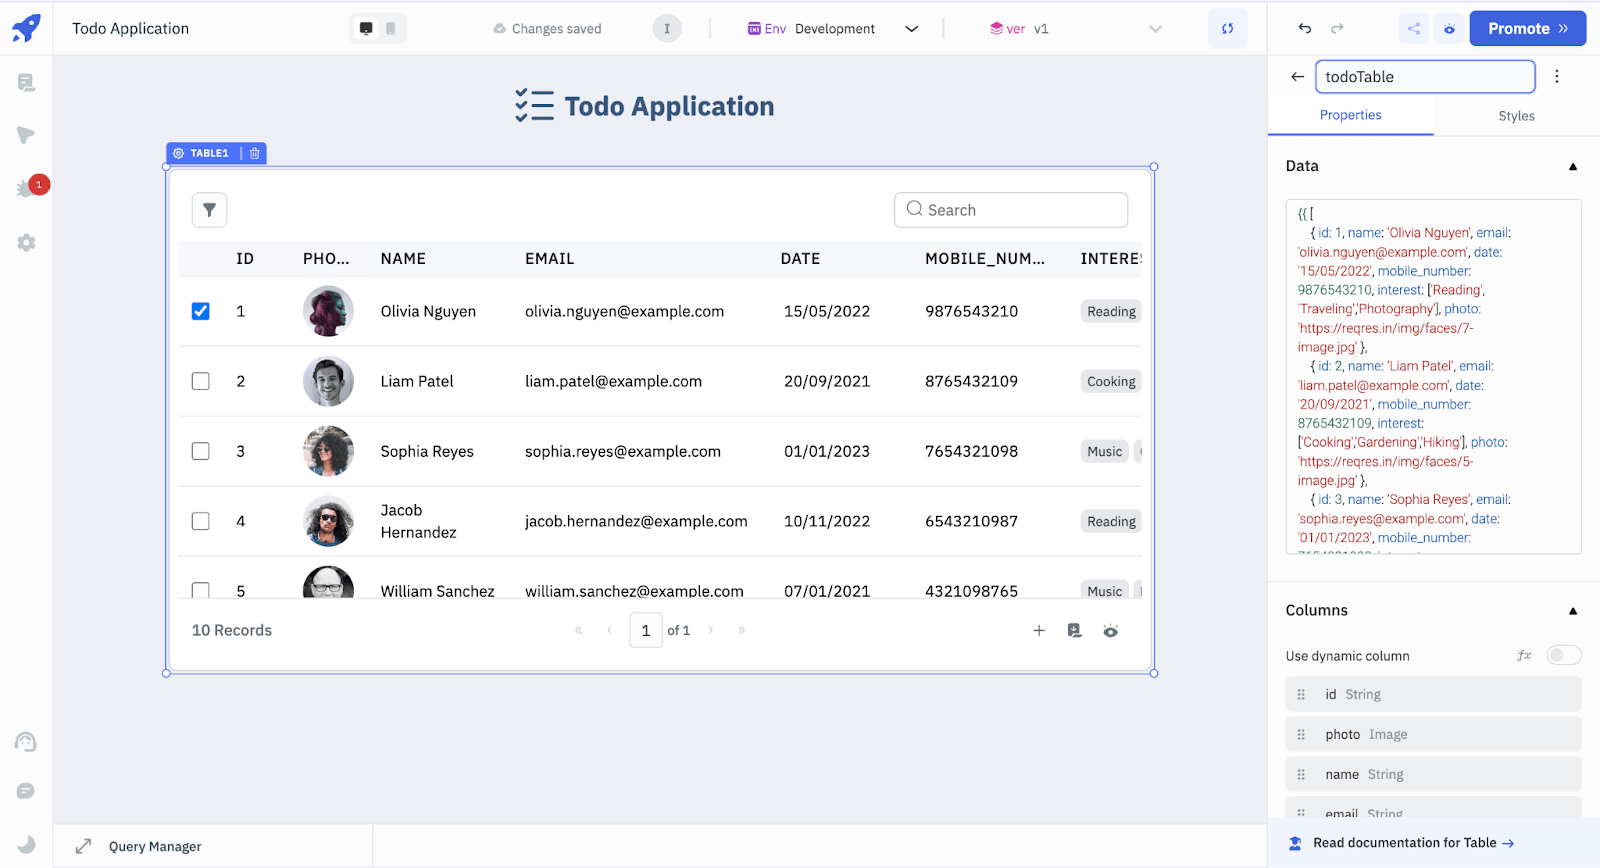Screen dimensions: 1600x868
Task: Open the pages panel icon in left sidebar
Action: [26, 82]
